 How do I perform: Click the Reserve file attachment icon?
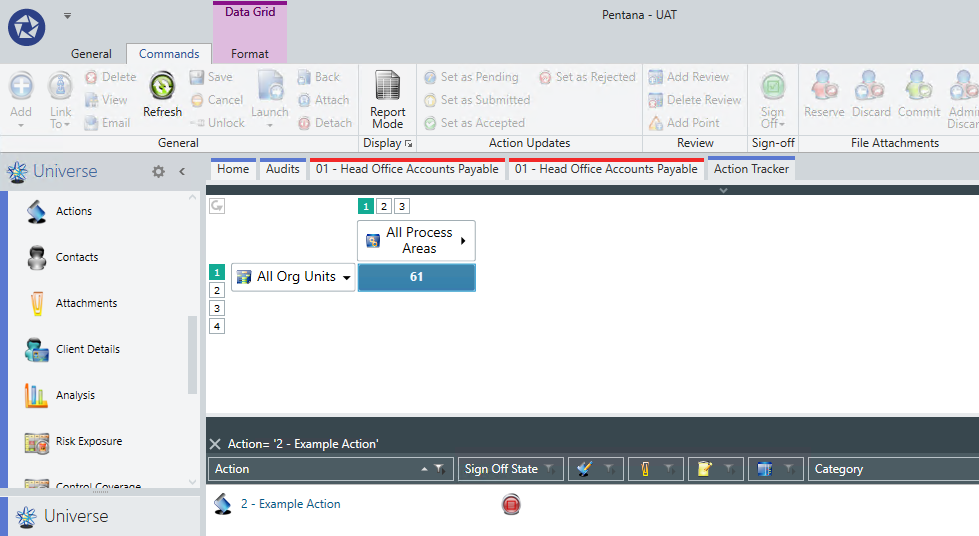824,94
